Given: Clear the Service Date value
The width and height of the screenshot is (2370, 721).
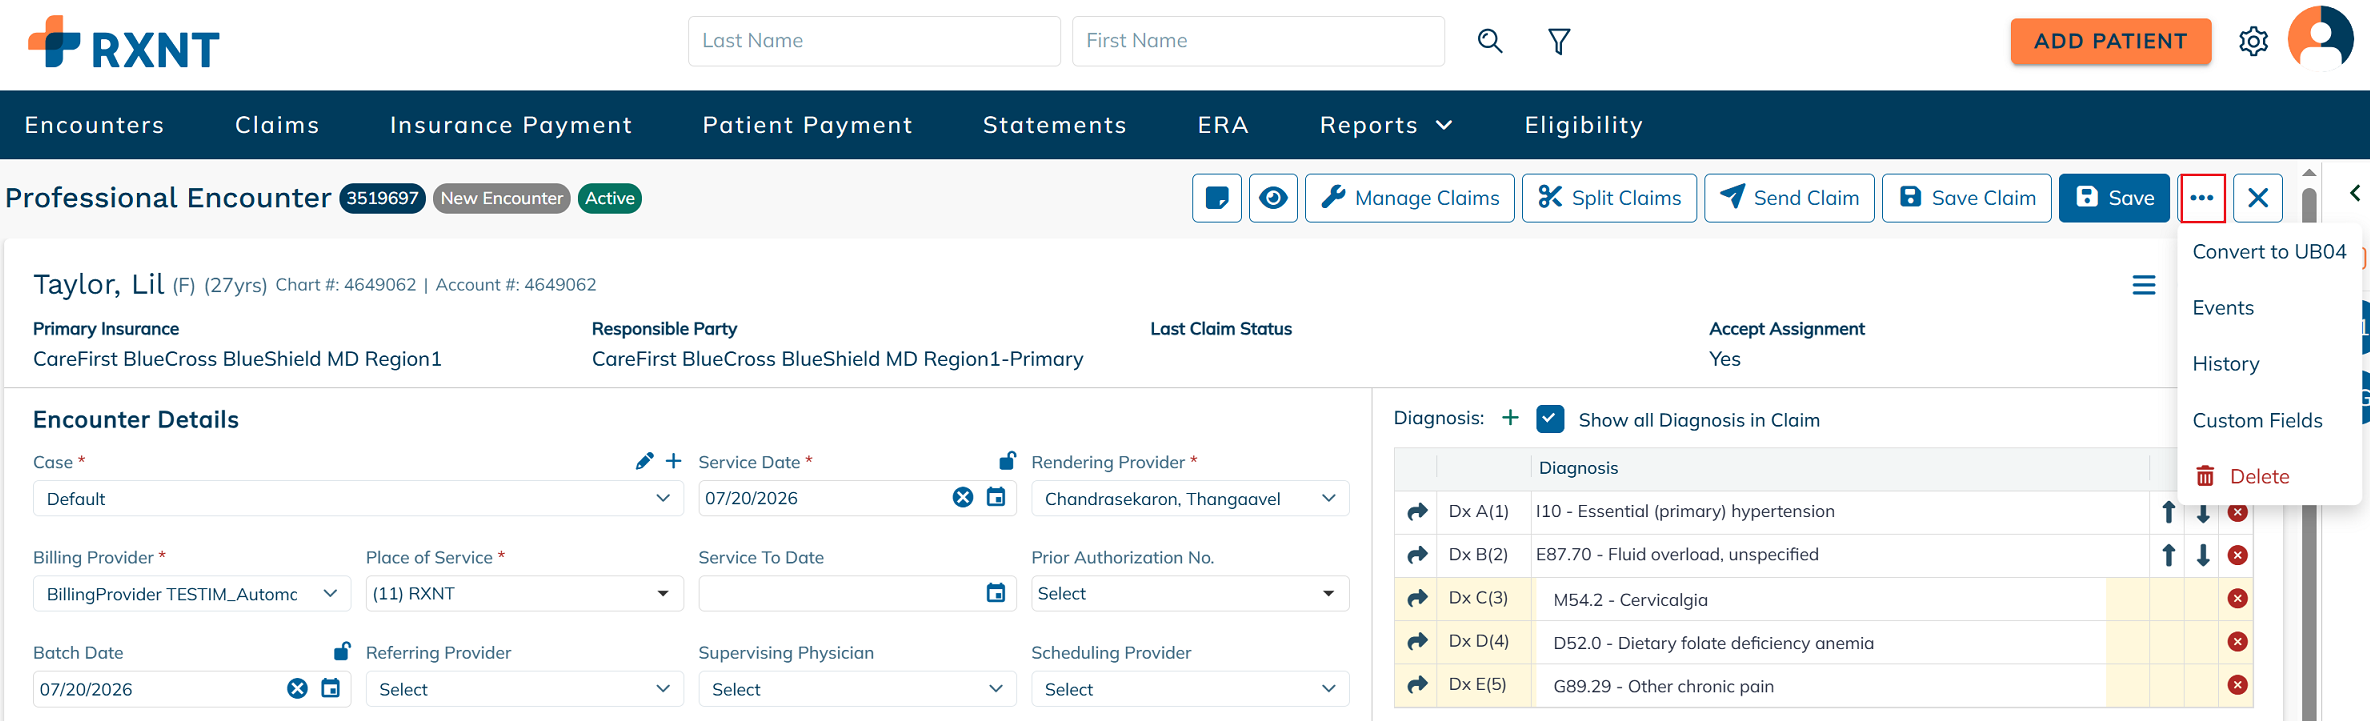Looking at the screenshot, I should click(963, 498).
